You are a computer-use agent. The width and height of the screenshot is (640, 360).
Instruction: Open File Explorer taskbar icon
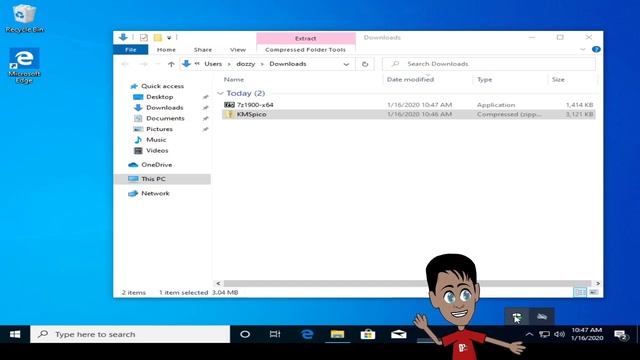click(x=337, y=334)
